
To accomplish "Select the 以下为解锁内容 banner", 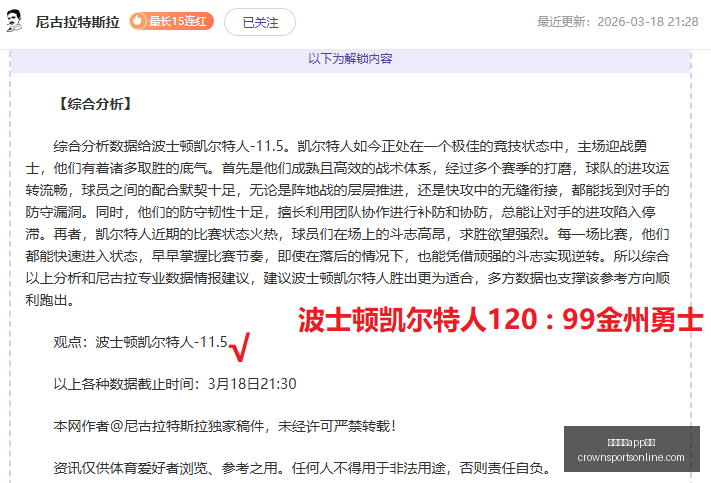I will pos(351,59).
